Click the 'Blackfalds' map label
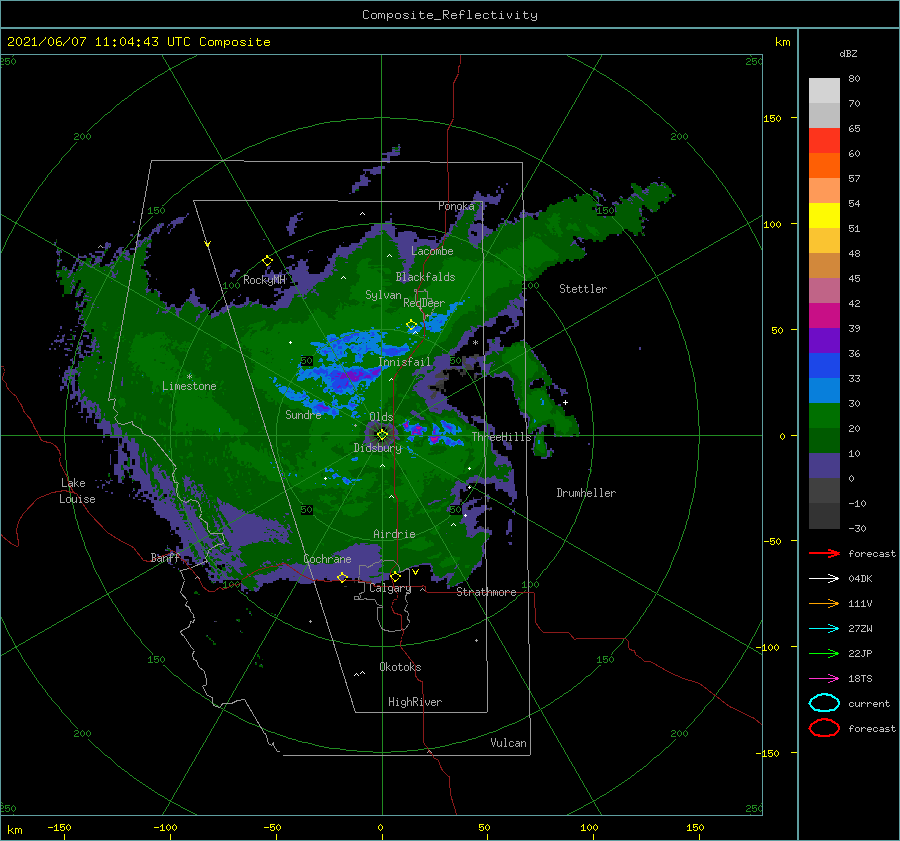 (425, 277)
